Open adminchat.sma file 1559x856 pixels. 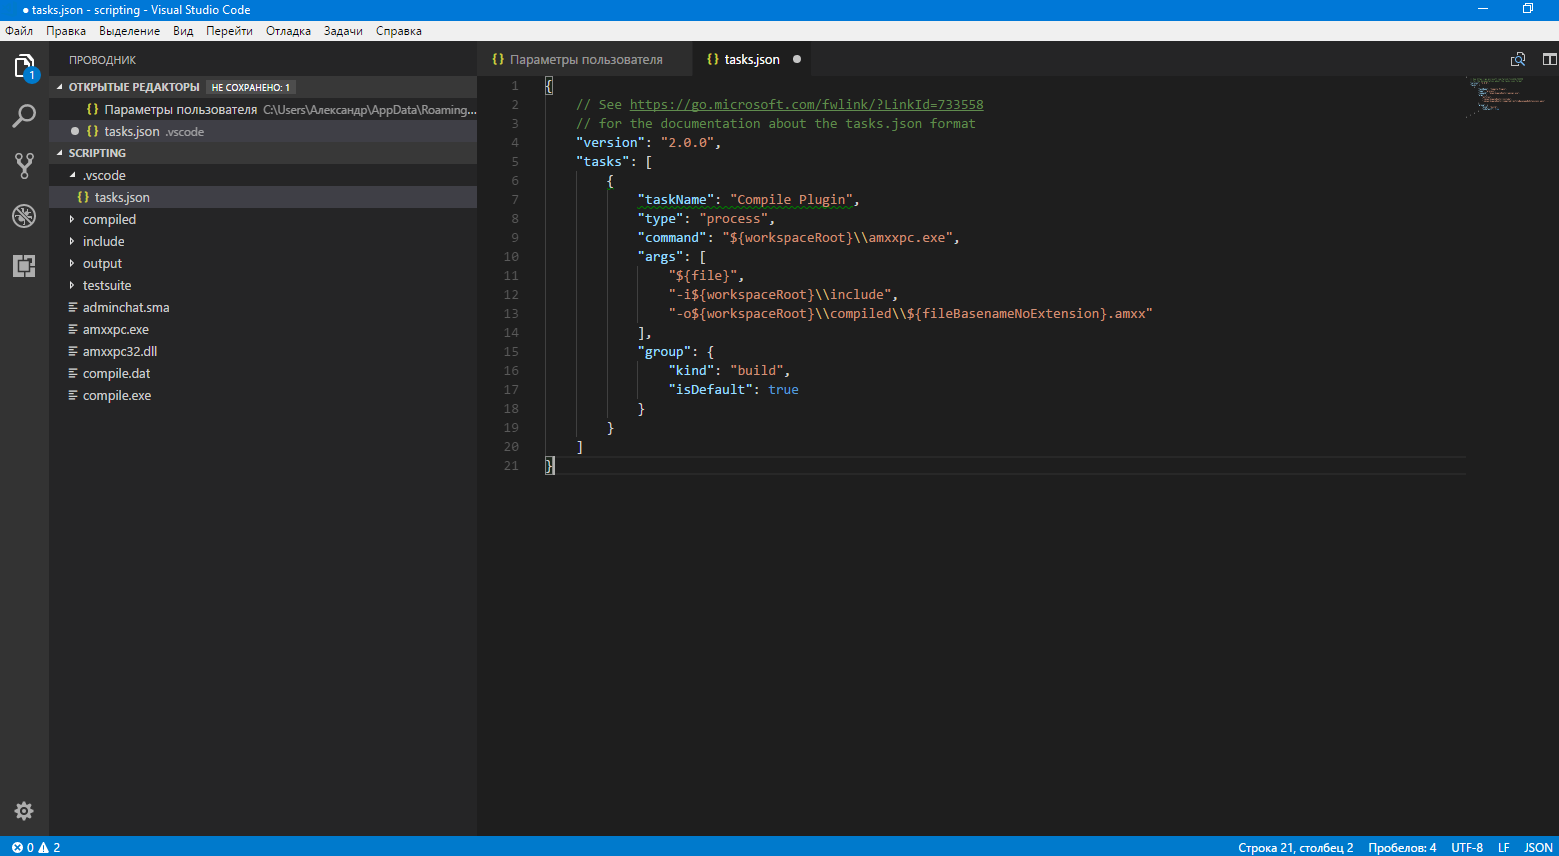(263, 307)
